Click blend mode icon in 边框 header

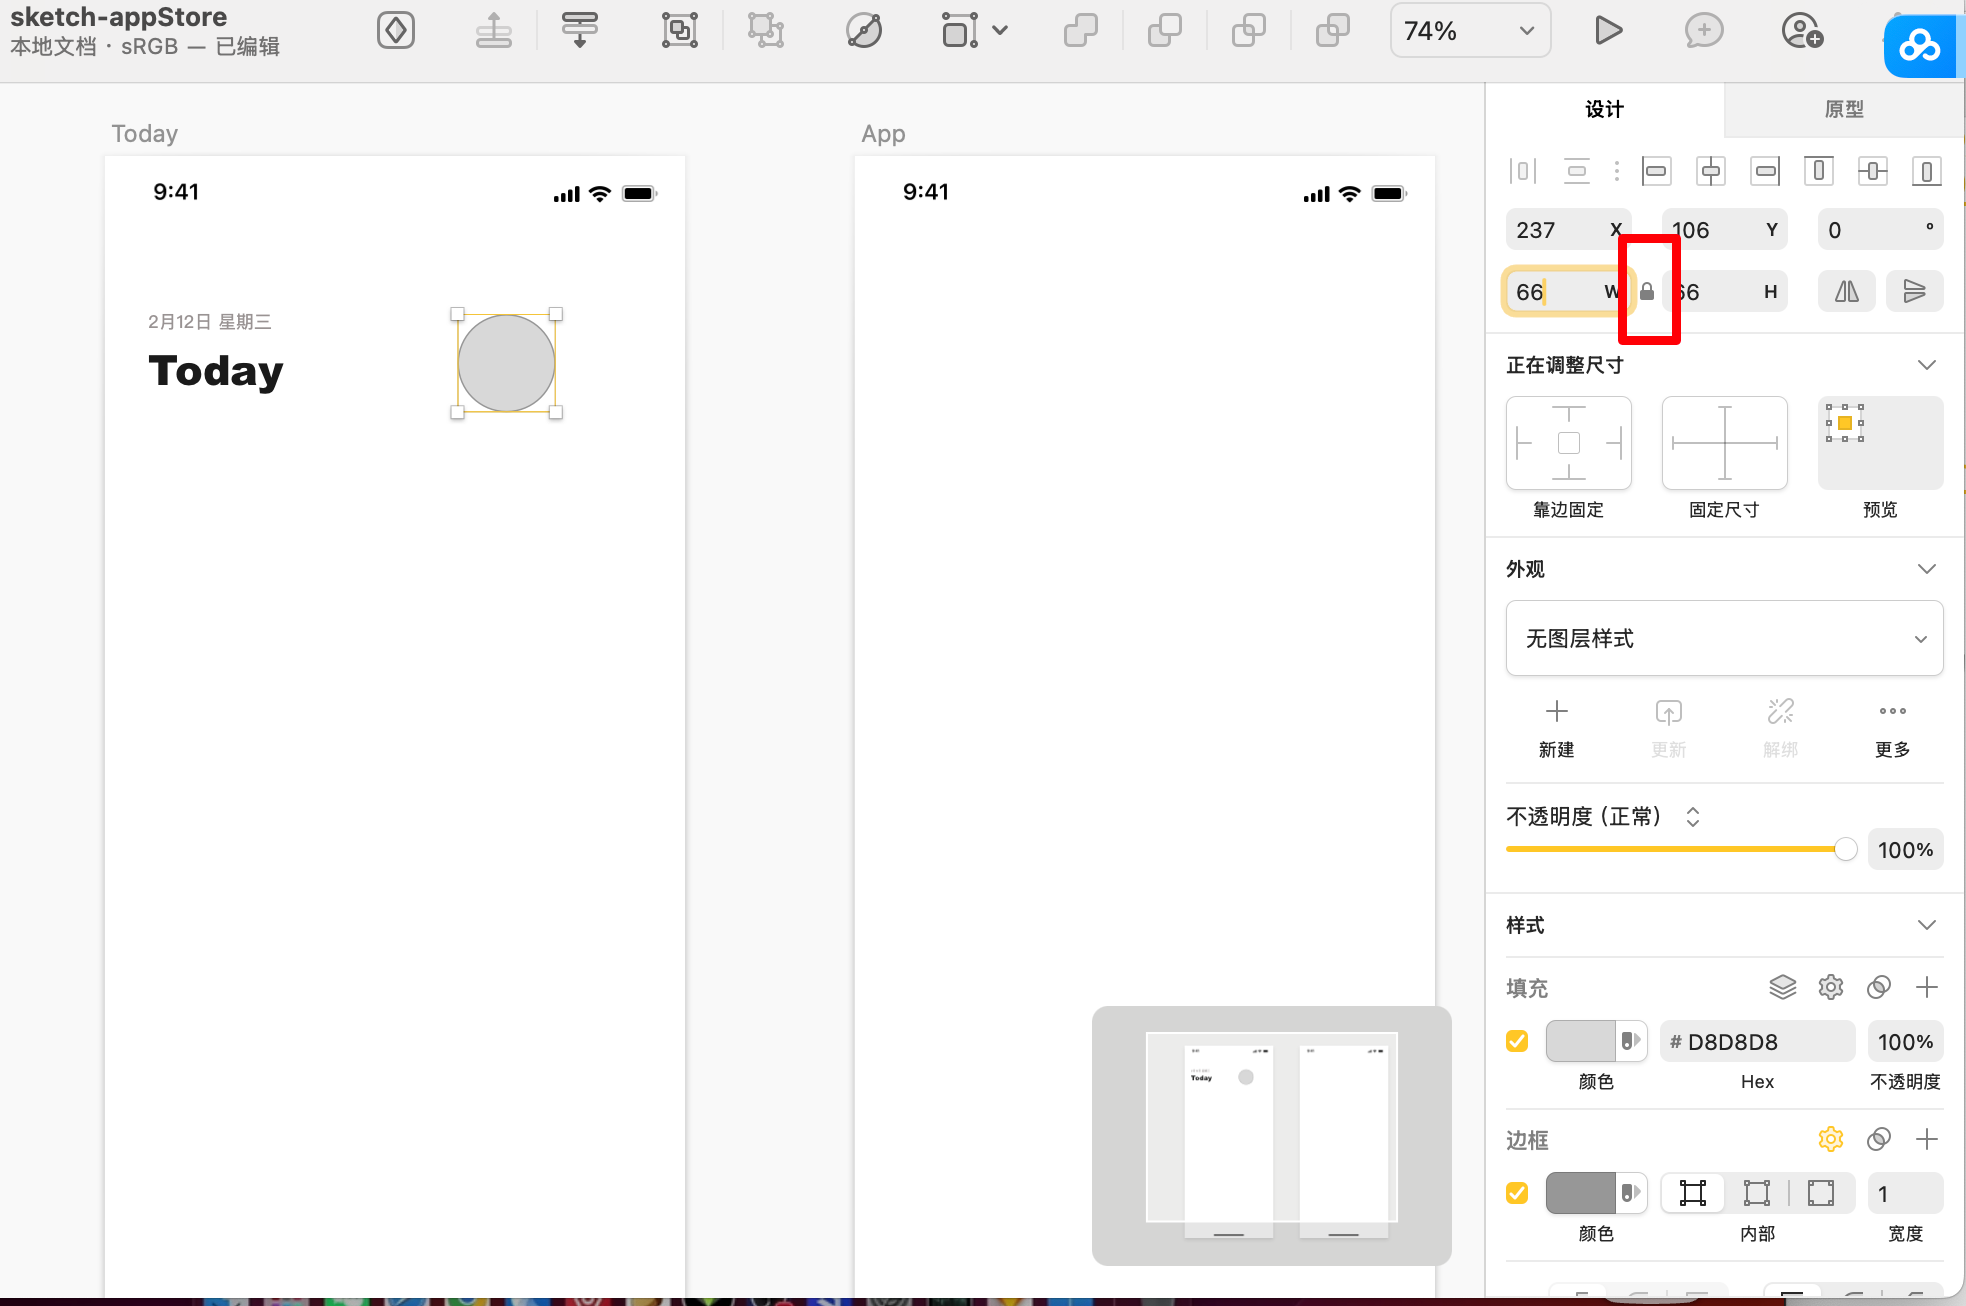point(1879,1139)
